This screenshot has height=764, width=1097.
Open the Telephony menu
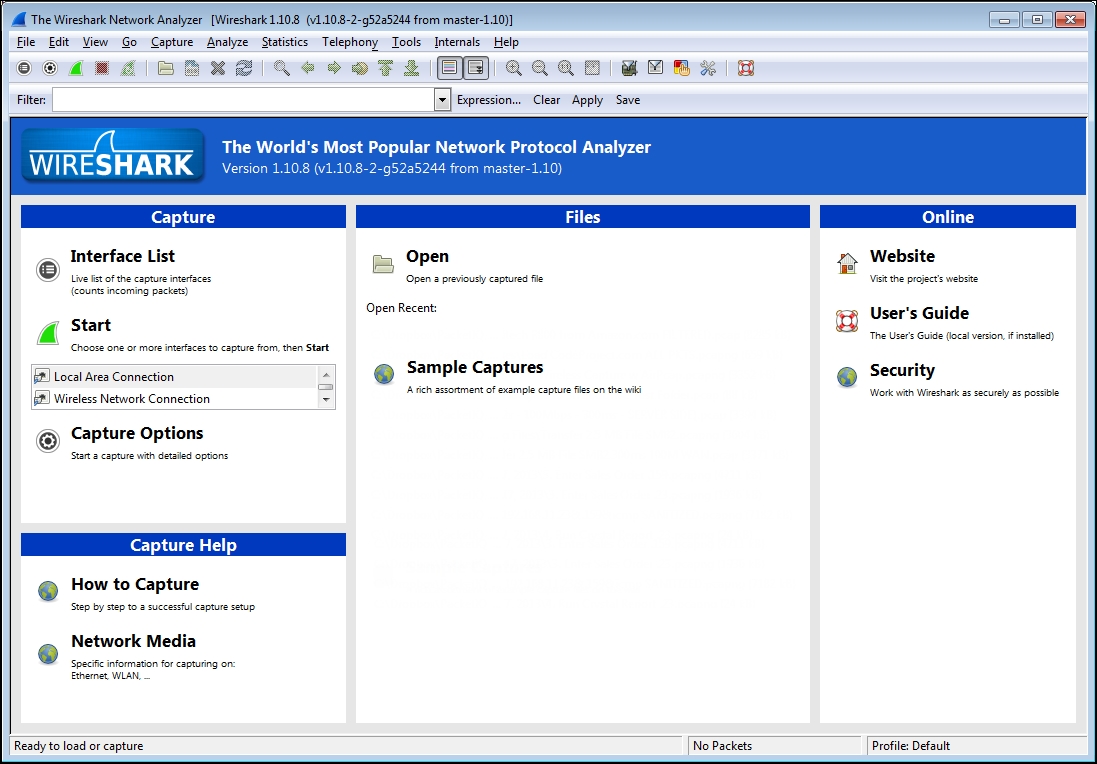pos(350,42)
